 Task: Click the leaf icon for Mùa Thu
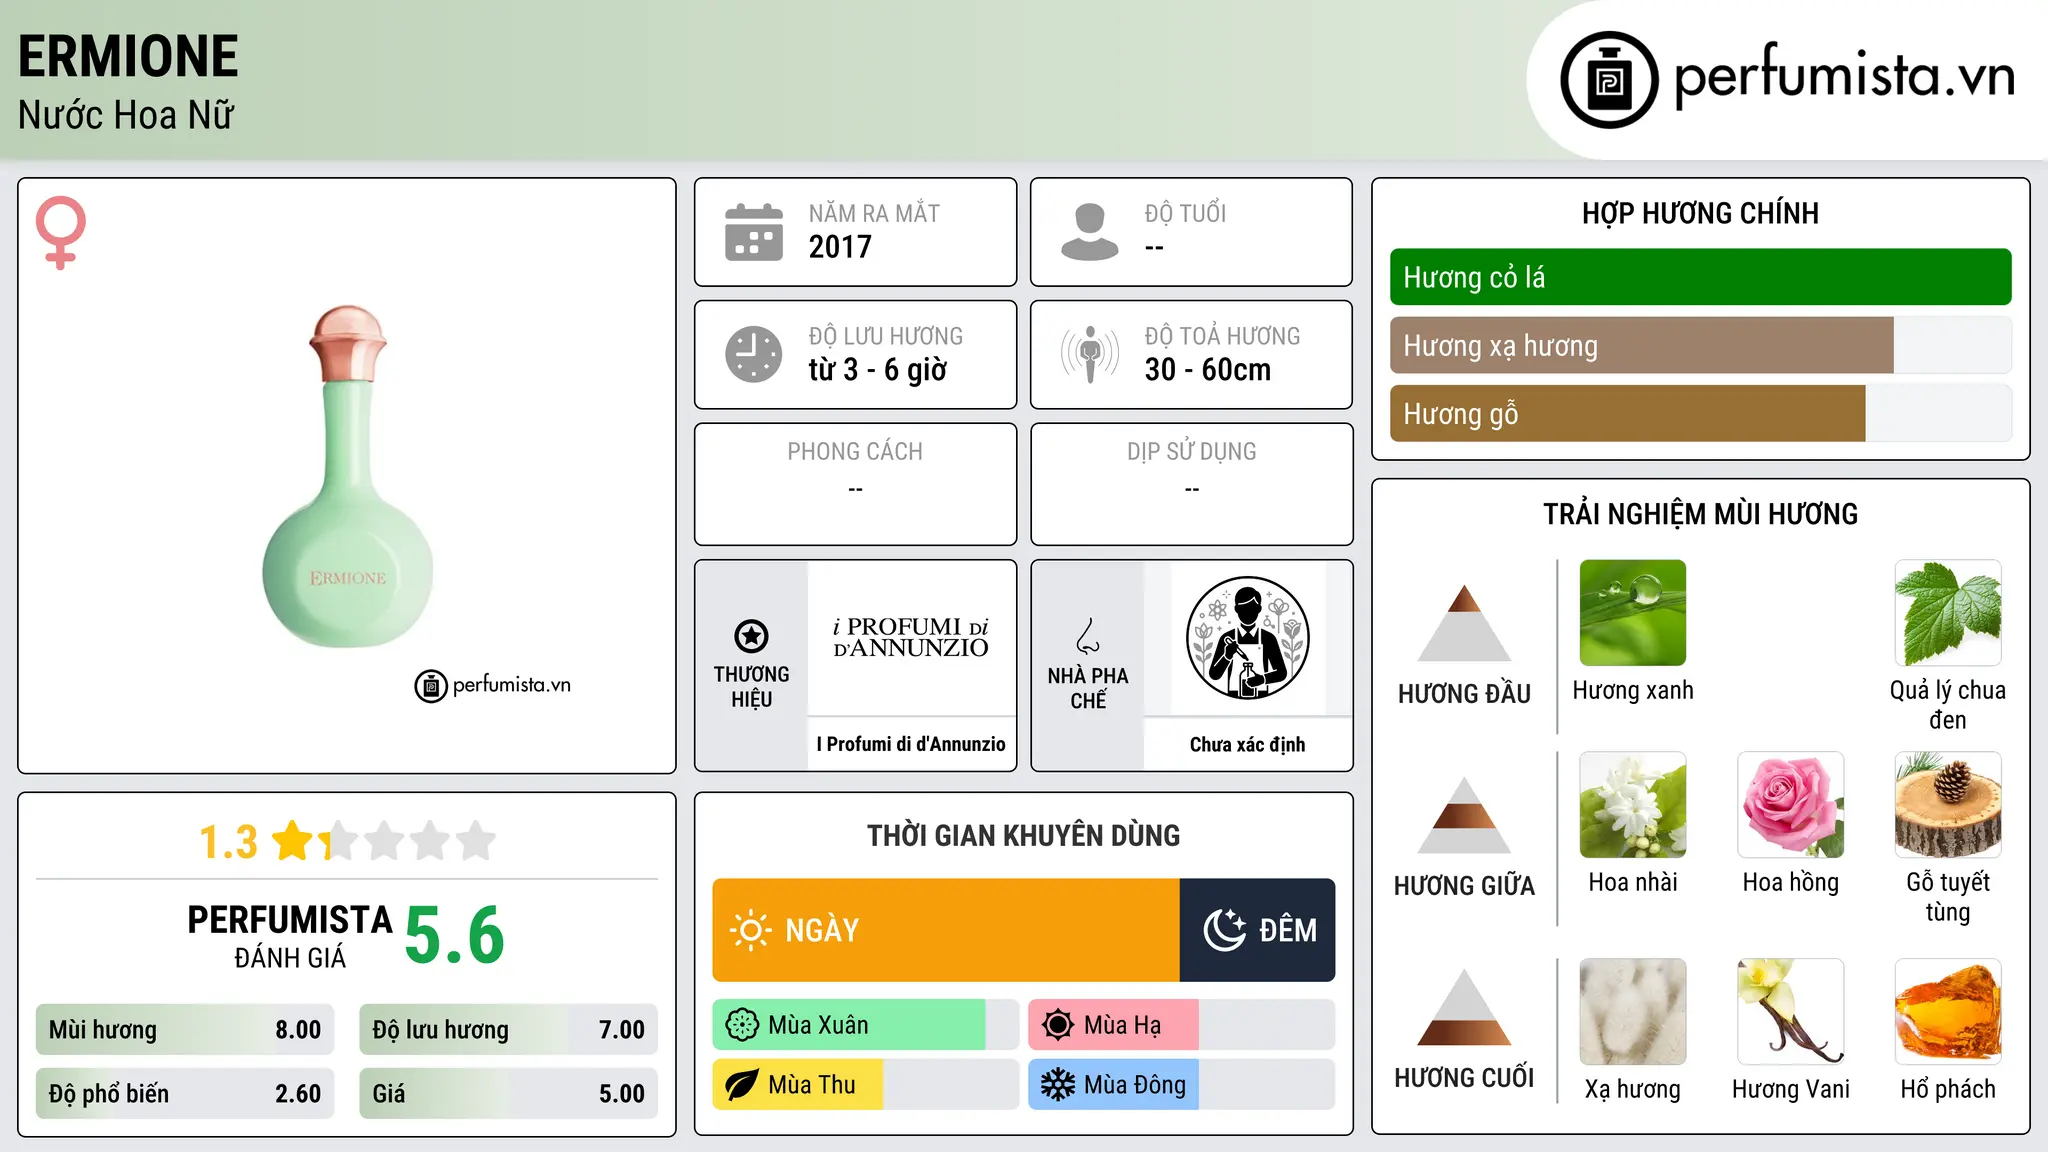point(742,1085)
